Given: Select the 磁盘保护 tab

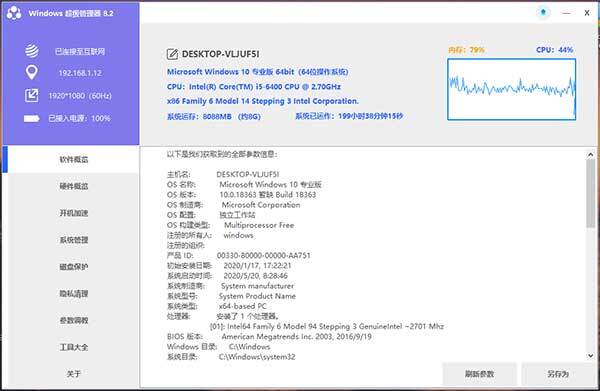Looking at the screenshot, I should pyautogui.click(x=73, y=267).
